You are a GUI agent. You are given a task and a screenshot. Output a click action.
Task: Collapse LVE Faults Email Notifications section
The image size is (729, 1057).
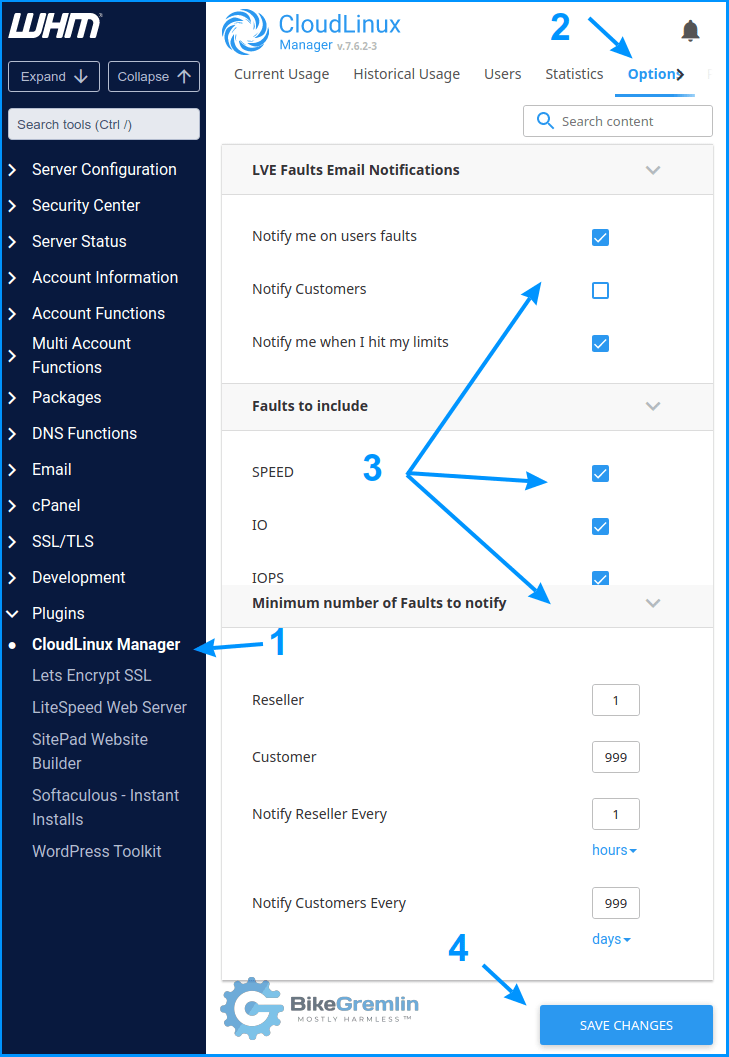coord(652,170)
